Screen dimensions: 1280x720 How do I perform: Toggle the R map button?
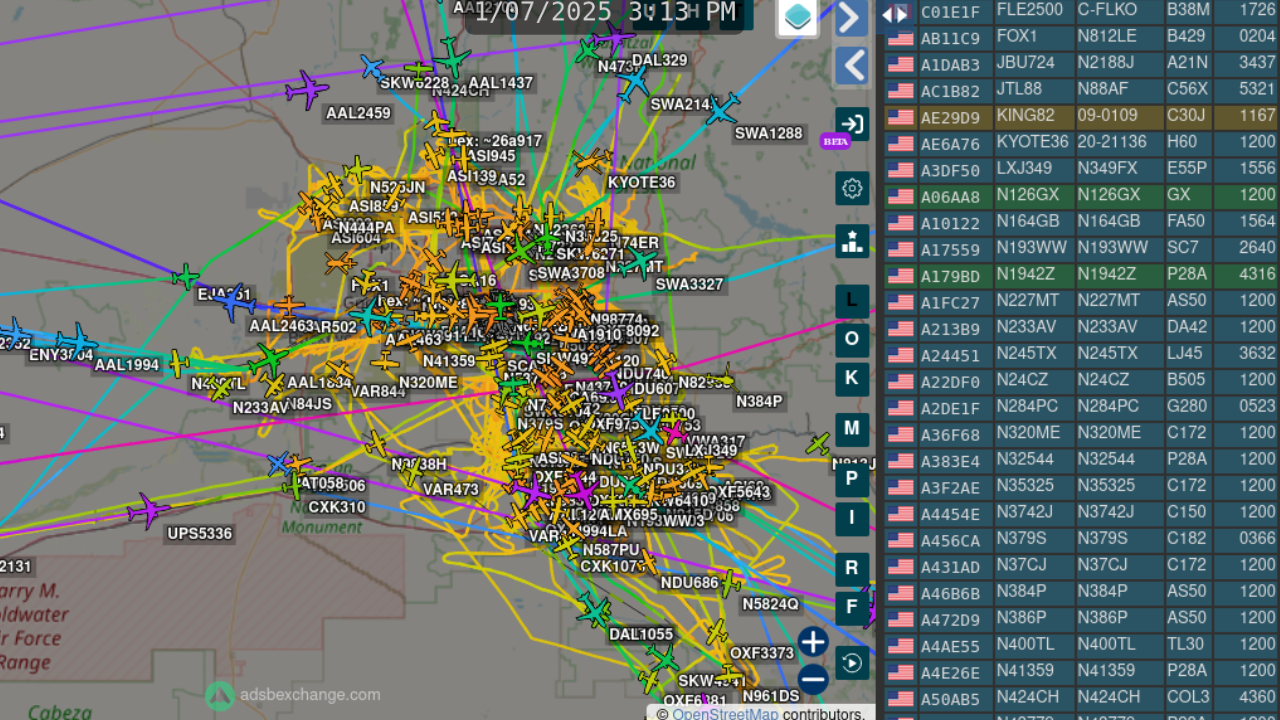pyautogui.click(x=852, y=568)
